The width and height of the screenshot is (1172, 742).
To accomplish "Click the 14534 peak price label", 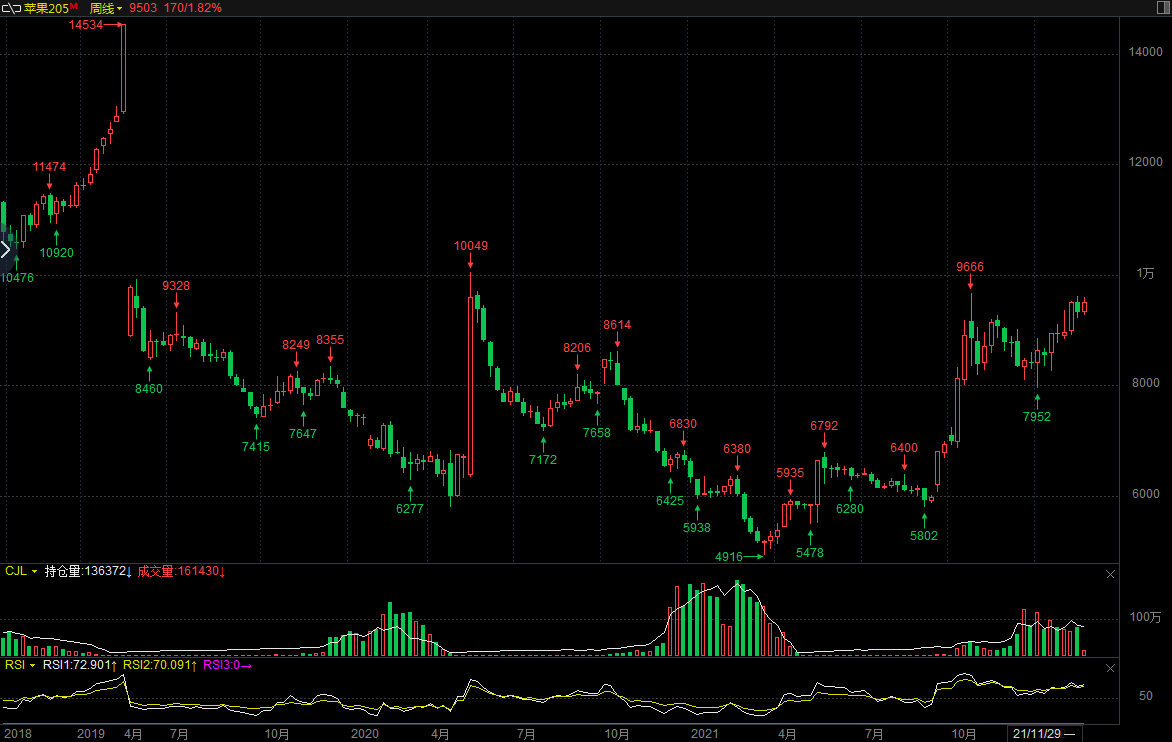I will click(86, 25).
